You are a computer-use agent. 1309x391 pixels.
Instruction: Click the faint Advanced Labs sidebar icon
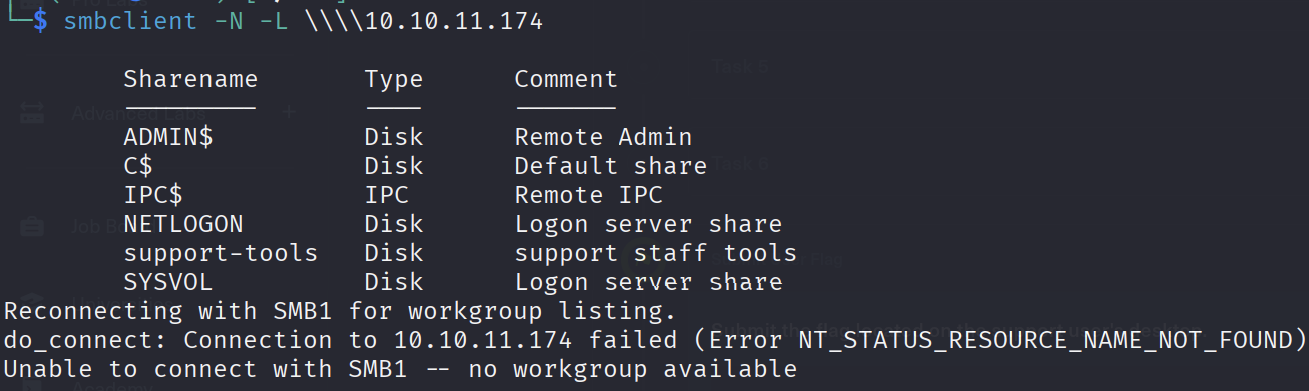(32, 113)
